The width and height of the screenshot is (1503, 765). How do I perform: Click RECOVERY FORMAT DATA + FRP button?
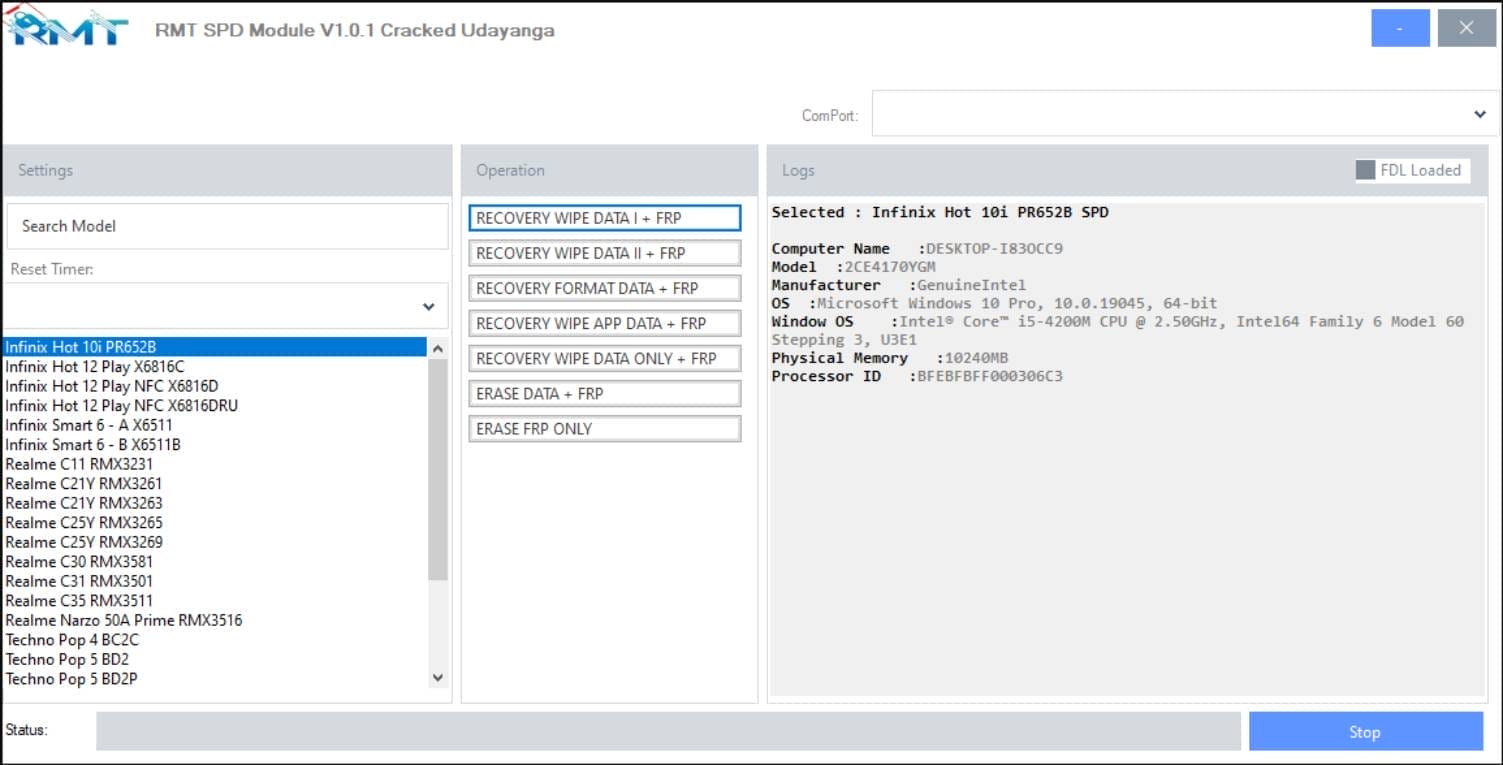pyautogui.click(x=604, y=288)
